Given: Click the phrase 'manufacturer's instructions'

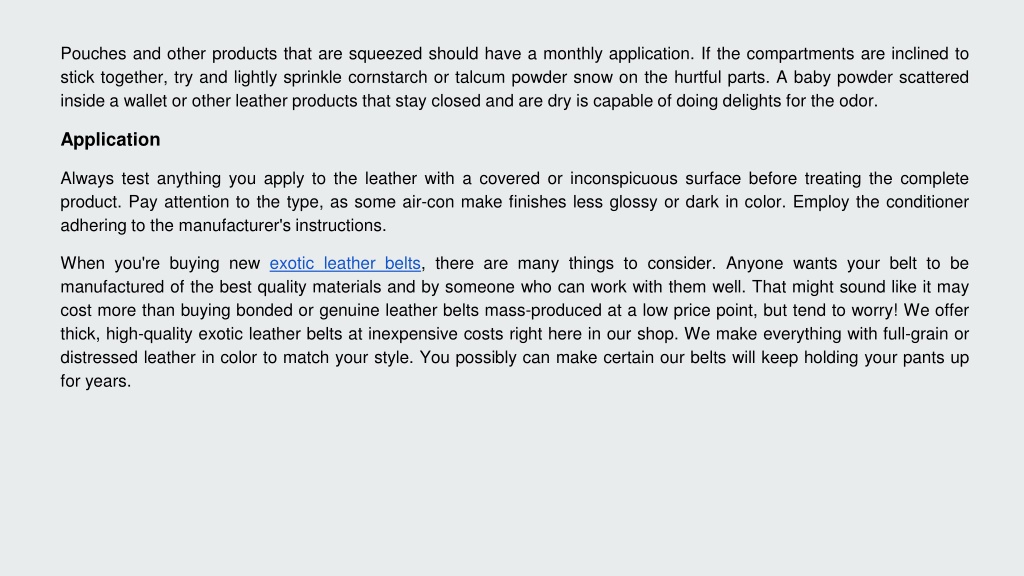Looking at the screenshot, I should pos(282,226).
